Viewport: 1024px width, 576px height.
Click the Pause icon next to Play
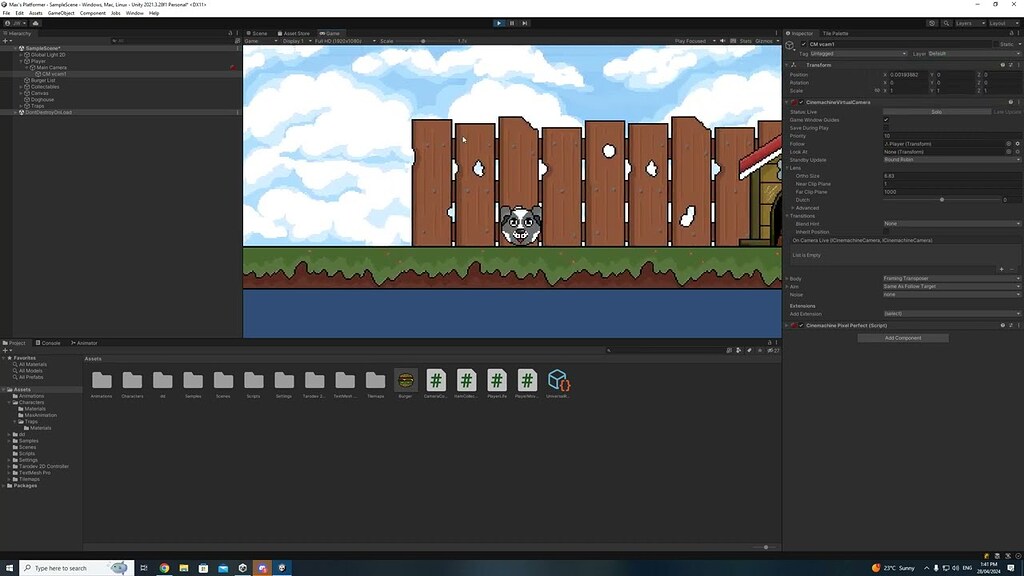pyautogui.click(x=512, y=23)
